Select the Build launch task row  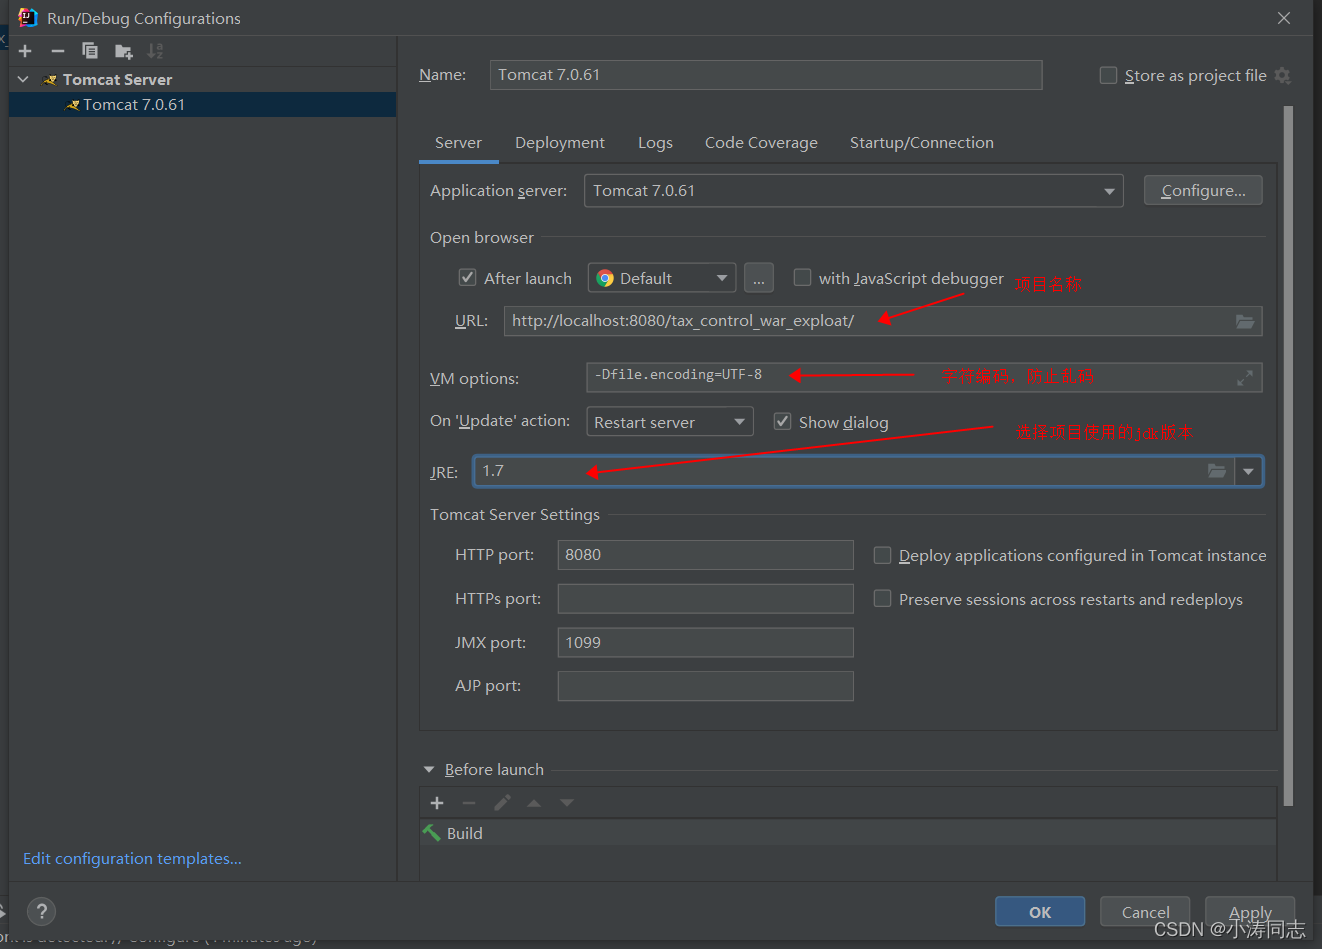tap(848, 833)
